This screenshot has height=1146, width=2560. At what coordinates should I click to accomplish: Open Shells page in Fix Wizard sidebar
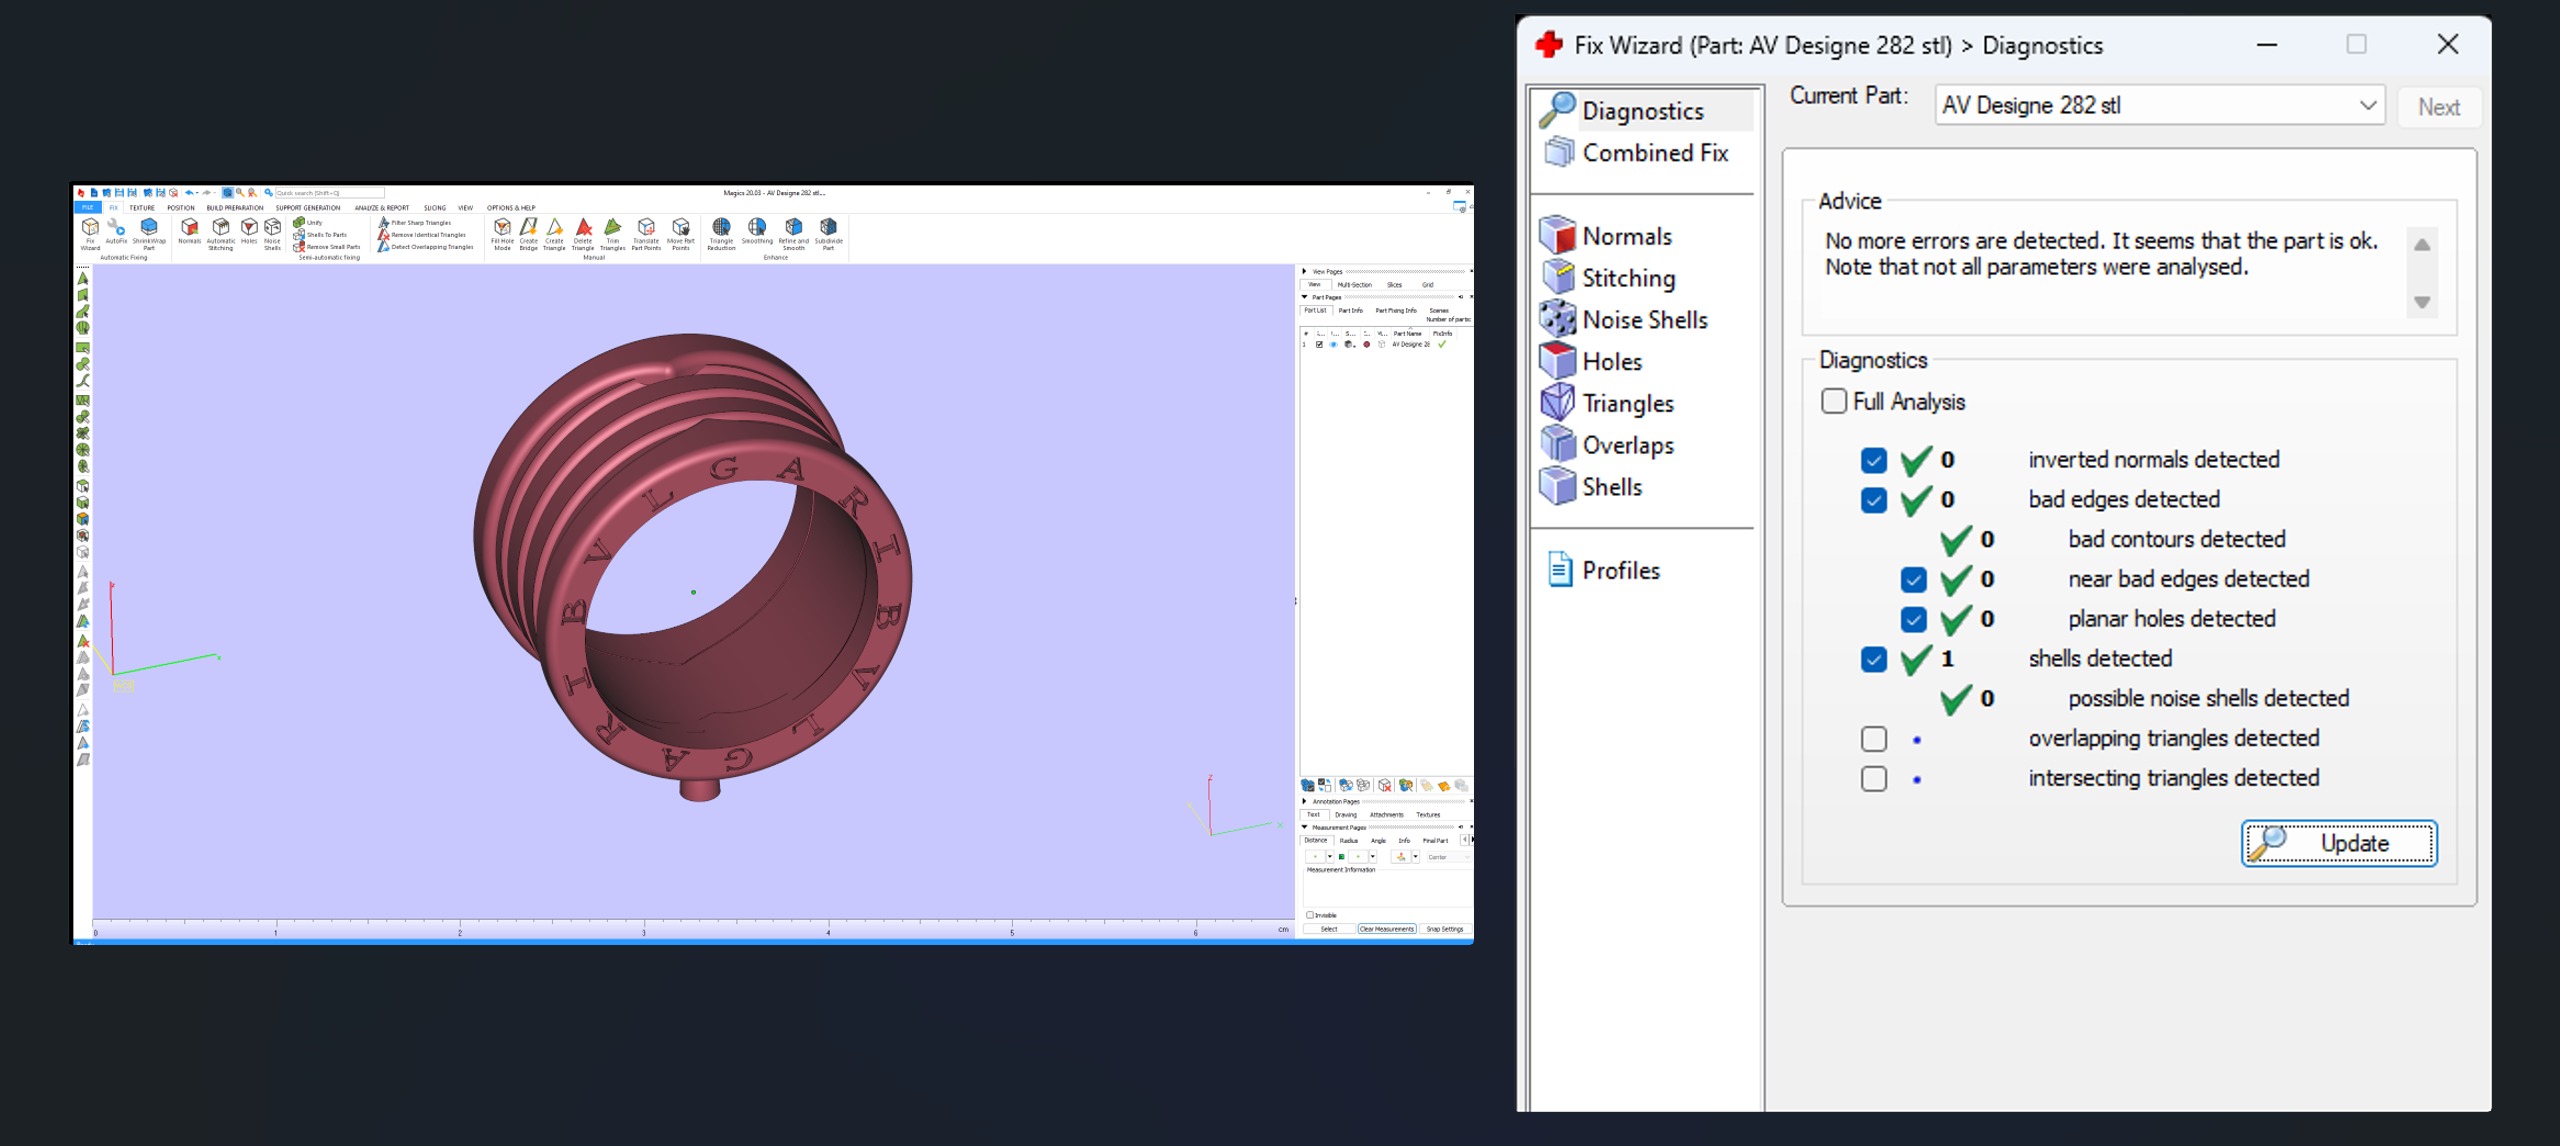coord(1591,487)
